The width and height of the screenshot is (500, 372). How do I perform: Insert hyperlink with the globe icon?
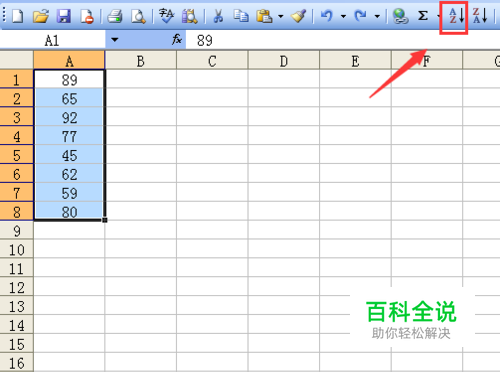[x=400, y=16]
